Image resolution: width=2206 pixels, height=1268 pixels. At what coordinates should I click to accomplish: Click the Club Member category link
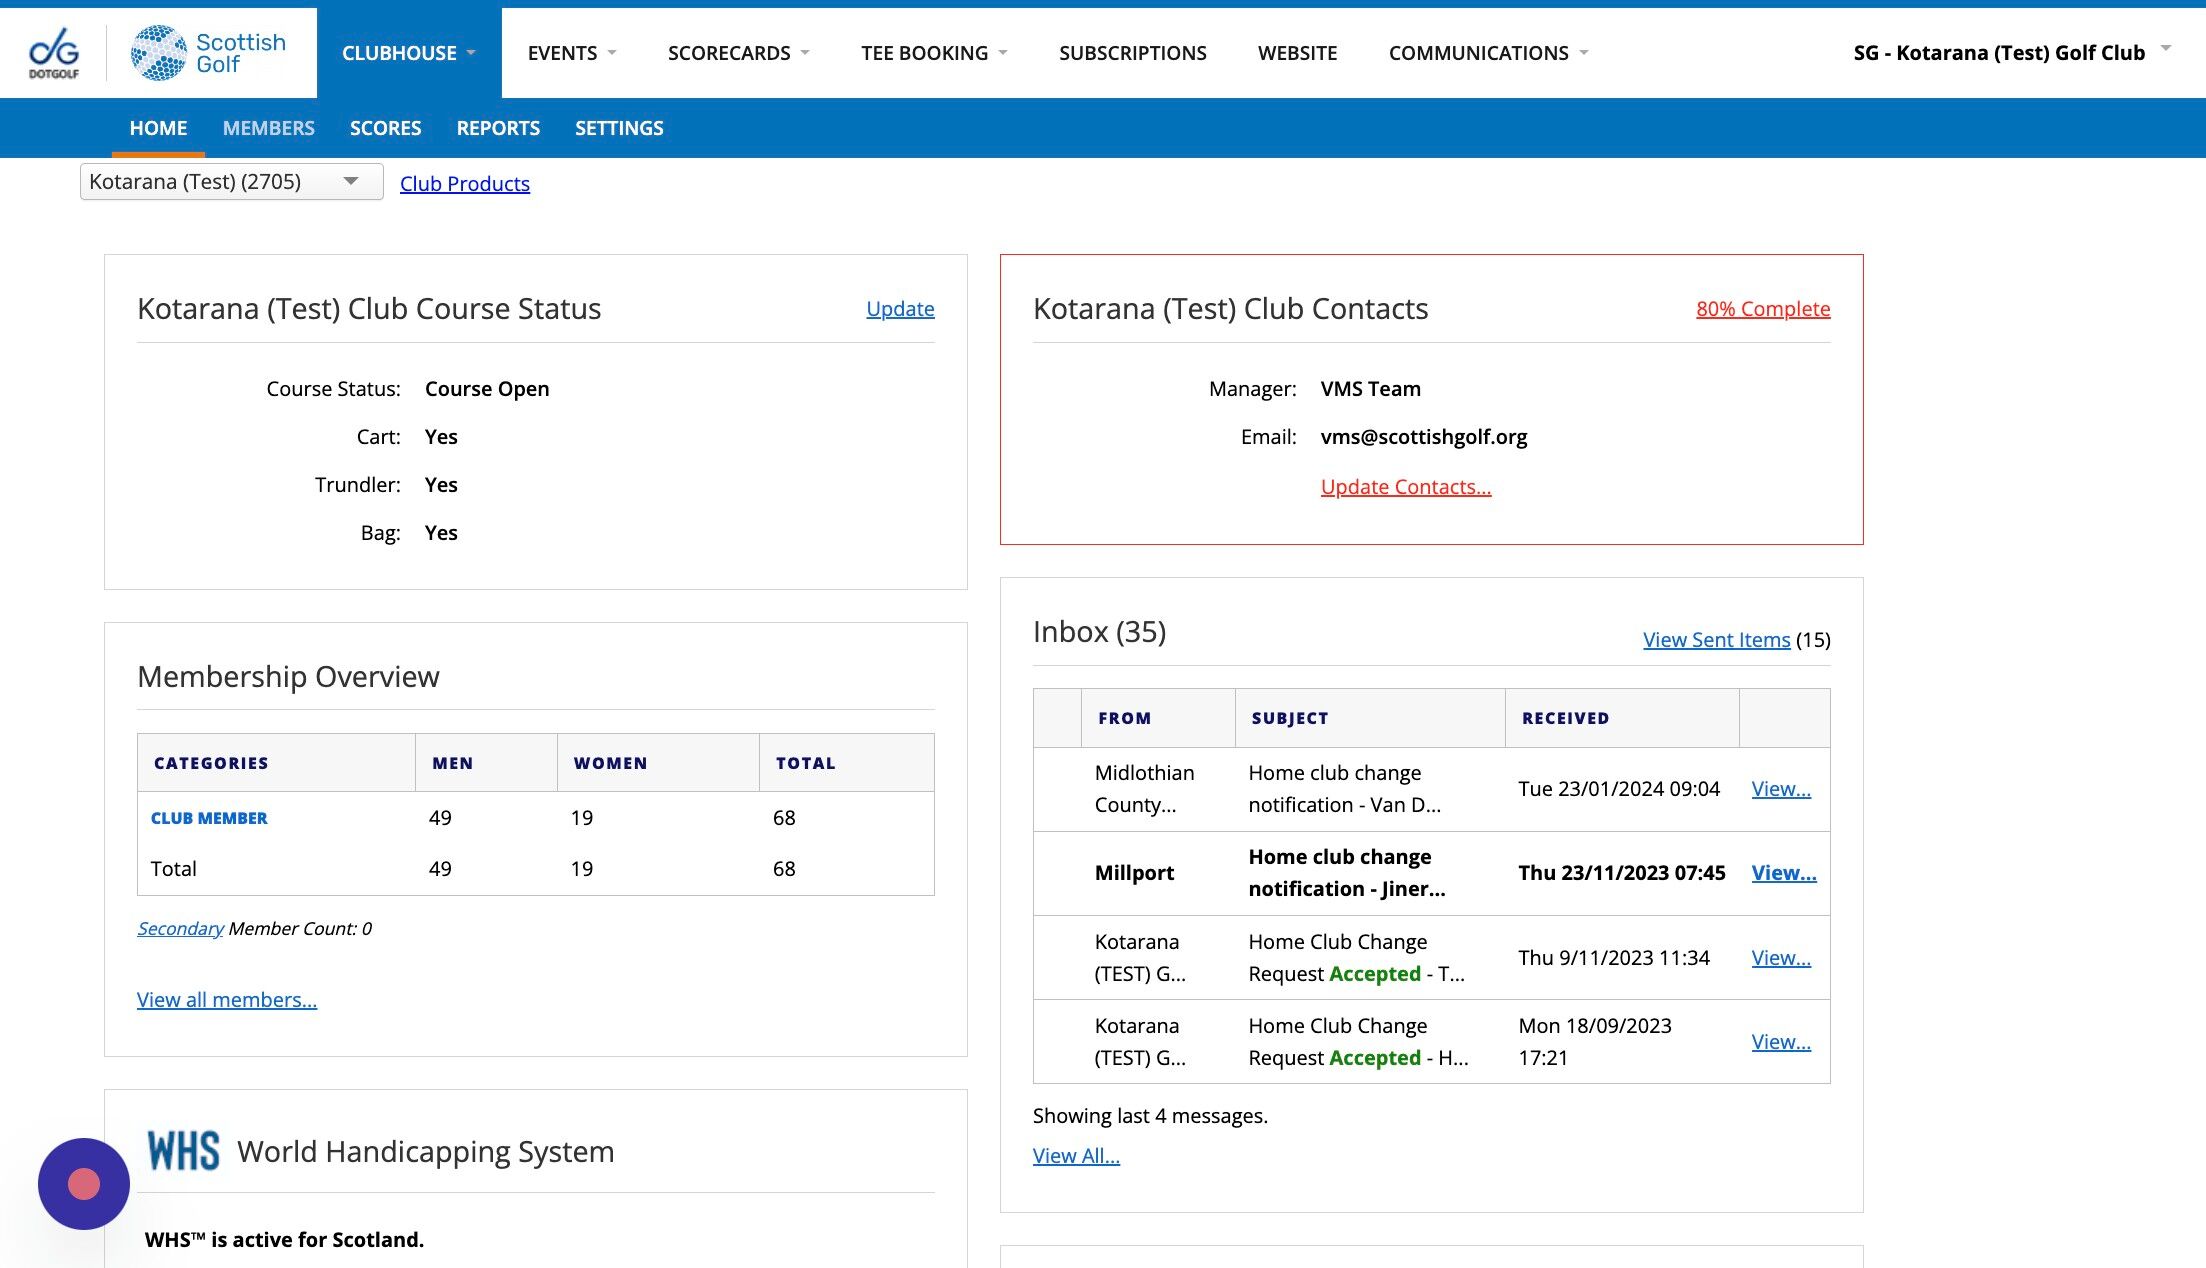(x=209, y=818)
